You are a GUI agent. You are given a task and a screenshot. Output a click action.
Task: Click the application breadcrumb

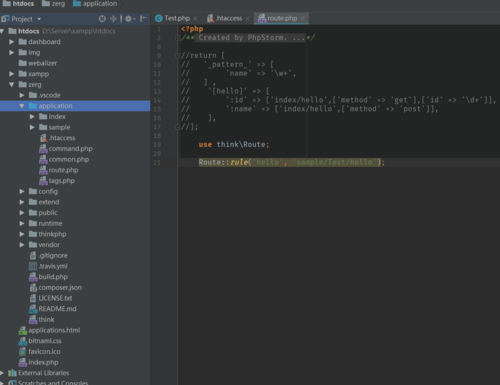(95, 4)
